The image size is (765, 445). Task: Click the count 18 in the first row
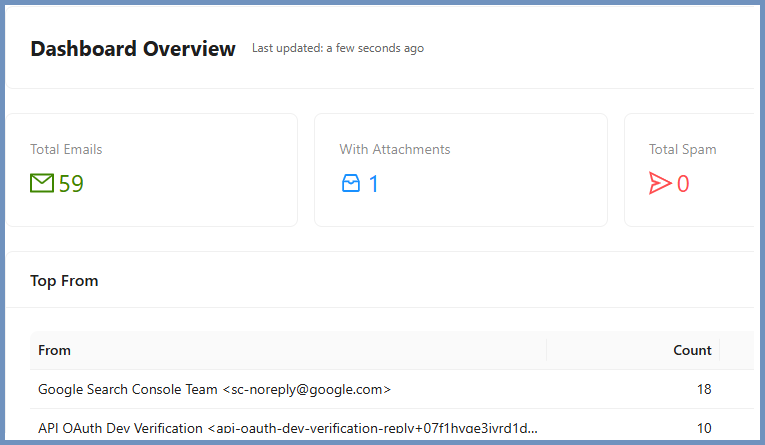[x=703, y=389]
